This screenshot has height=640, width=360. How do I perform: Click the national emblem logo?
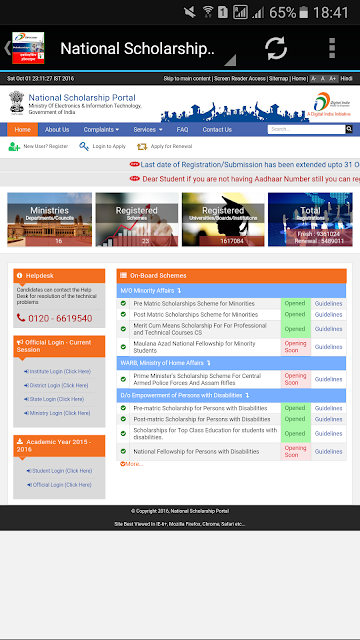point(17,103)
